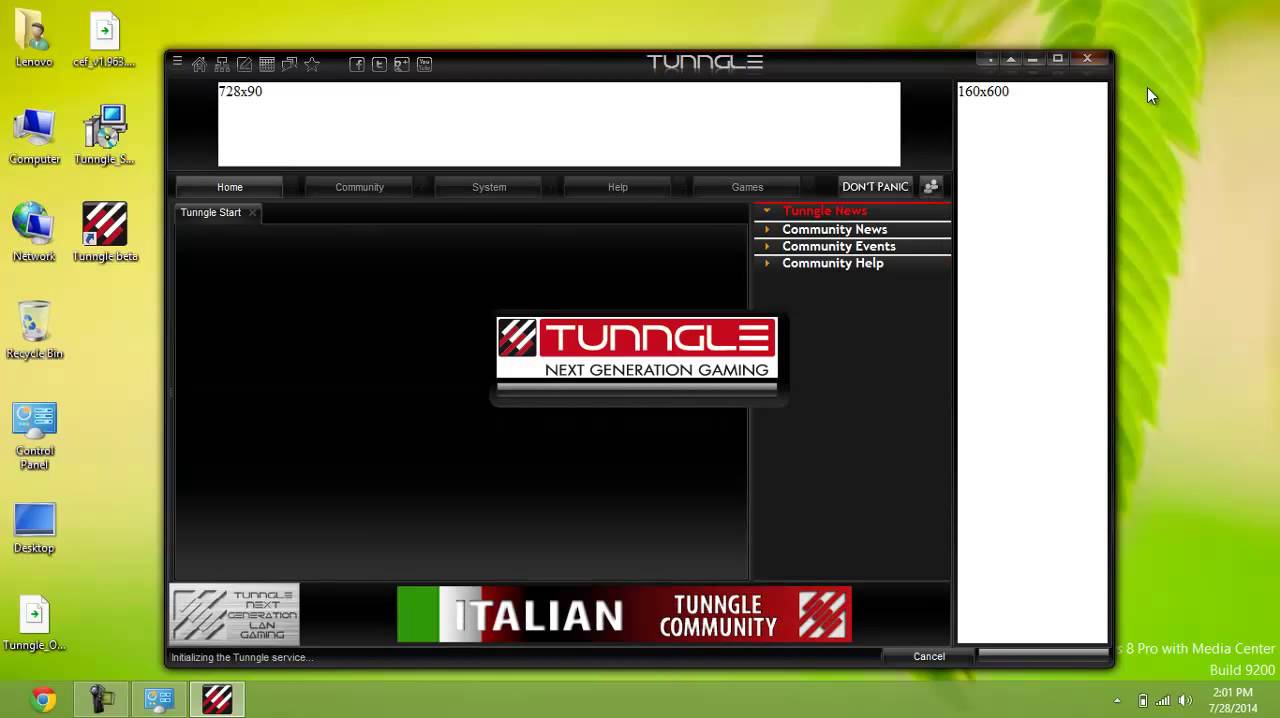Open the Community menu
This screenshot has height=718, width=1280.
[359, 187]
